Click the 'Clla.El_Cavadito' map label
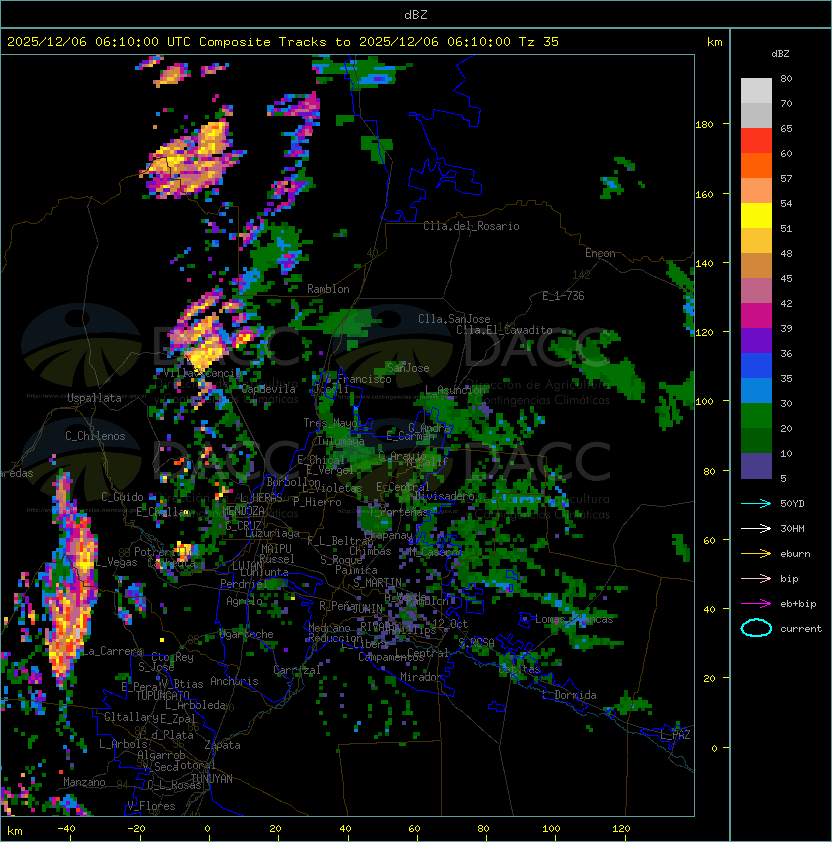The height and width of the screenshot is (842, 832). [504, 330]
